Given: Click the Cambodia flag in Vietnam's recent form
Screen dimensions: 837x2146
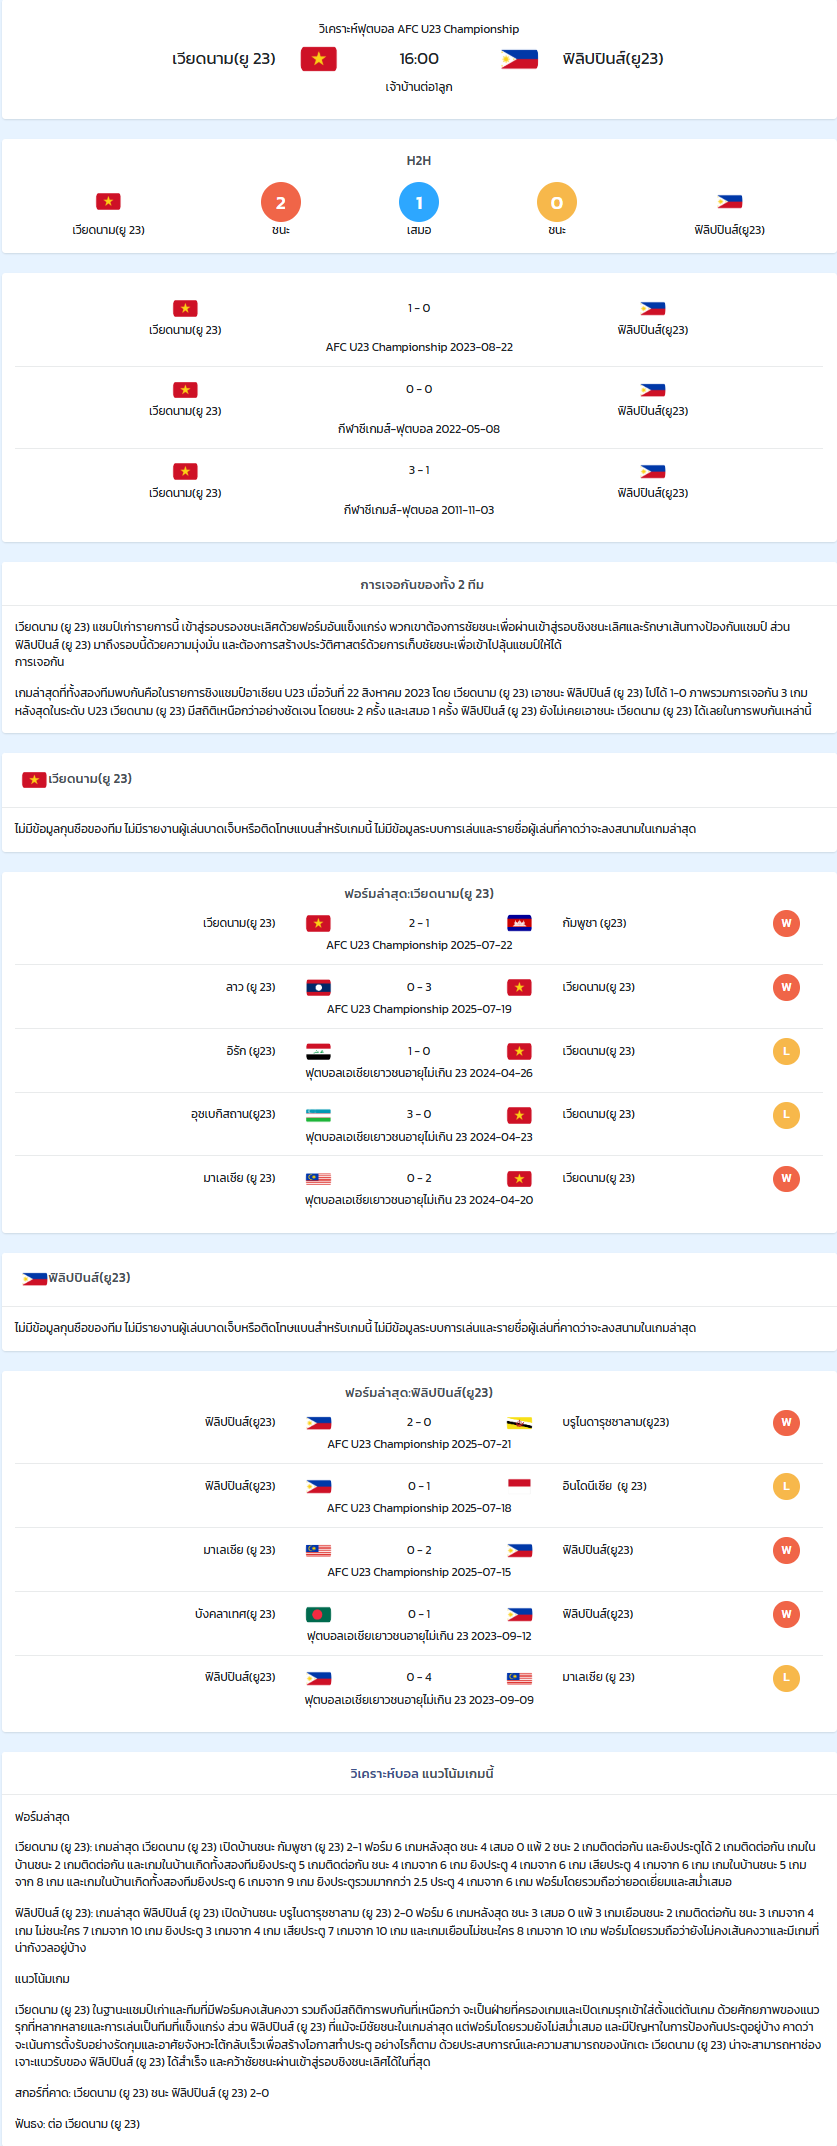Looking at the screenshot, I should pyautogui.click(x=519, y=923).
